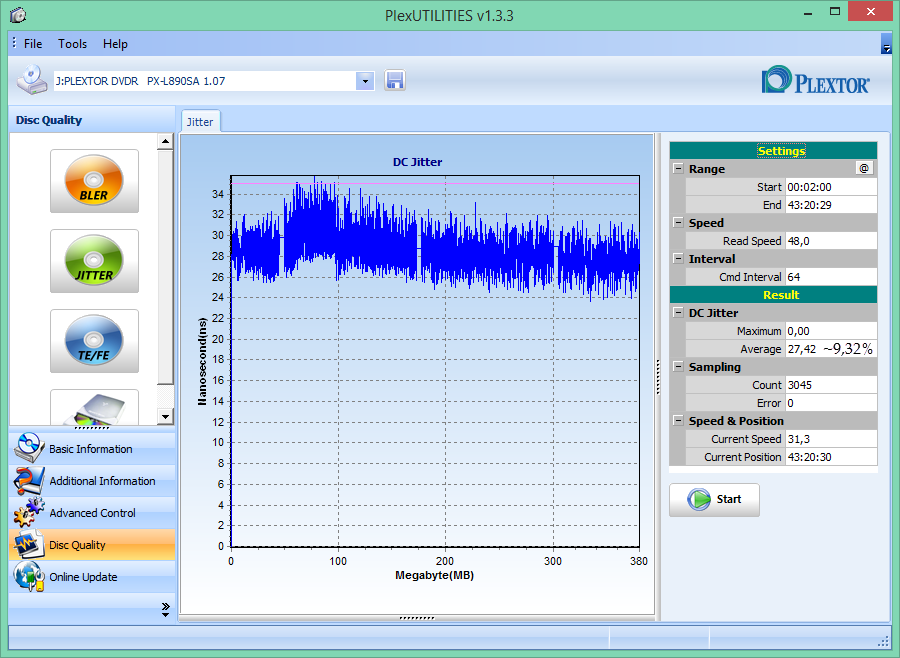Click the Range Start value field
900x658 pixels.
[831, 187]
